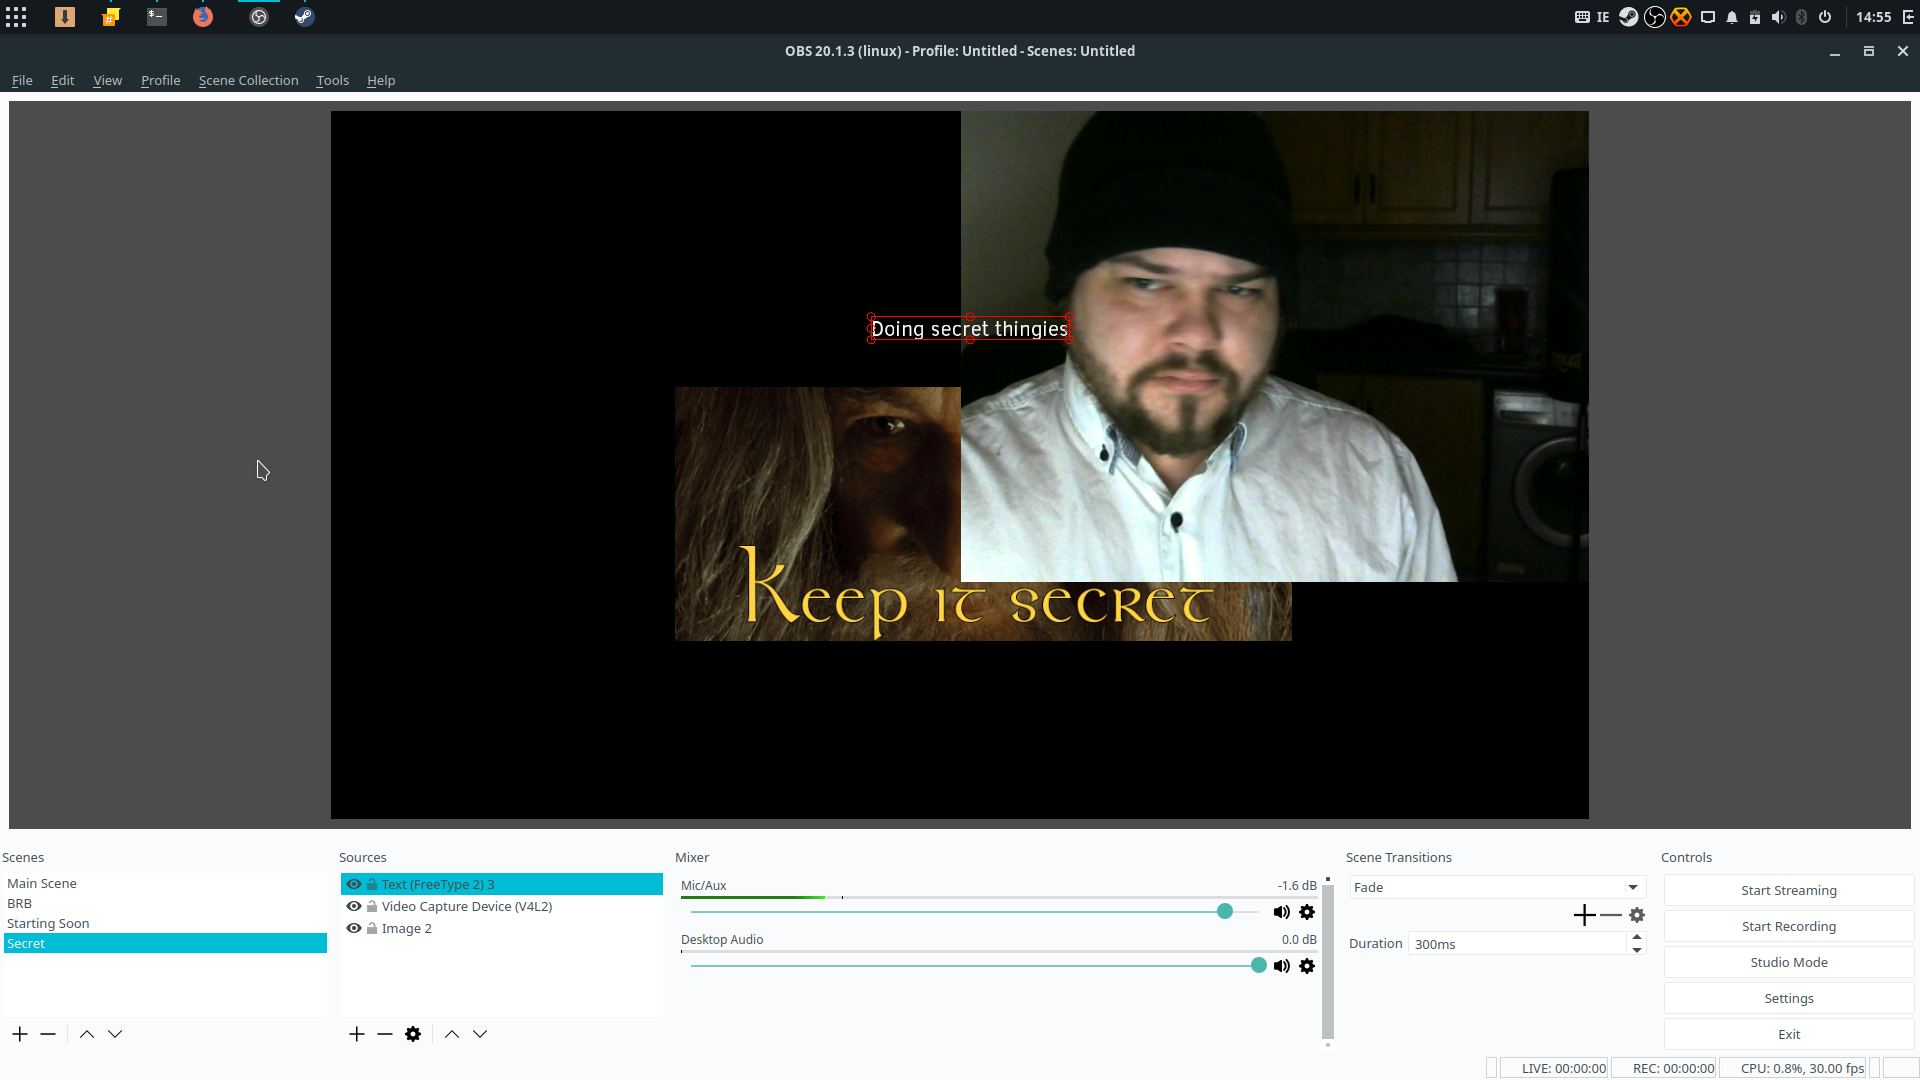The image size is (1920, 1080).
Task: Click Start Streaming
Action: coord(1788,890)
